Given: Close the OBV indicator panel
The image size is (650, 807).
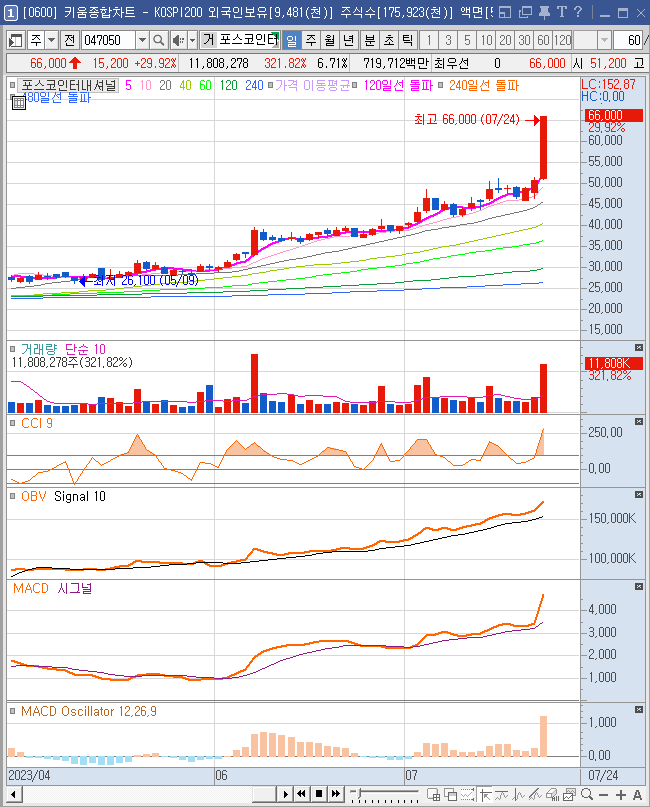Looking at the screenshot, I should pos(639,495).
